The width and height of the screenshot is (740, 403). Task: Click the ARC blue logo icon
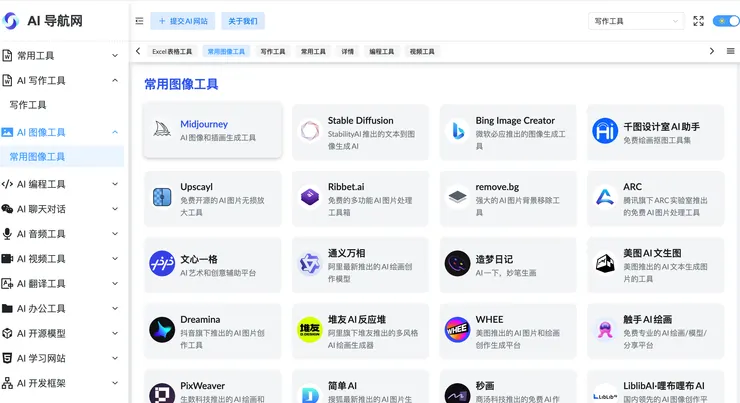605,197
